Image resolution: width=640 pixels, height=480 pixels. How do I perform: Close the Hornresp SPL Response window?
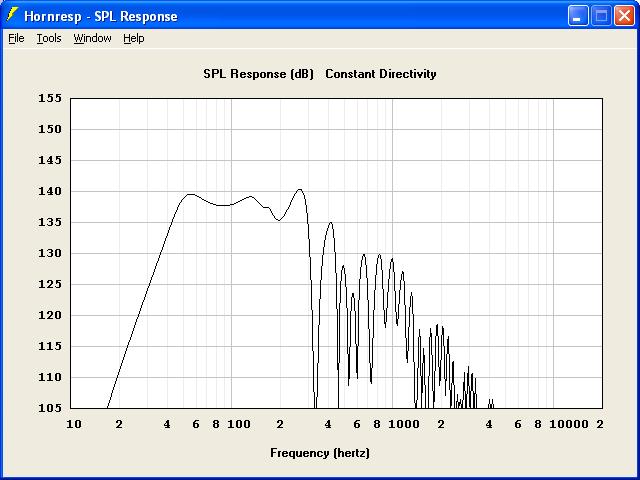(624, 16)
